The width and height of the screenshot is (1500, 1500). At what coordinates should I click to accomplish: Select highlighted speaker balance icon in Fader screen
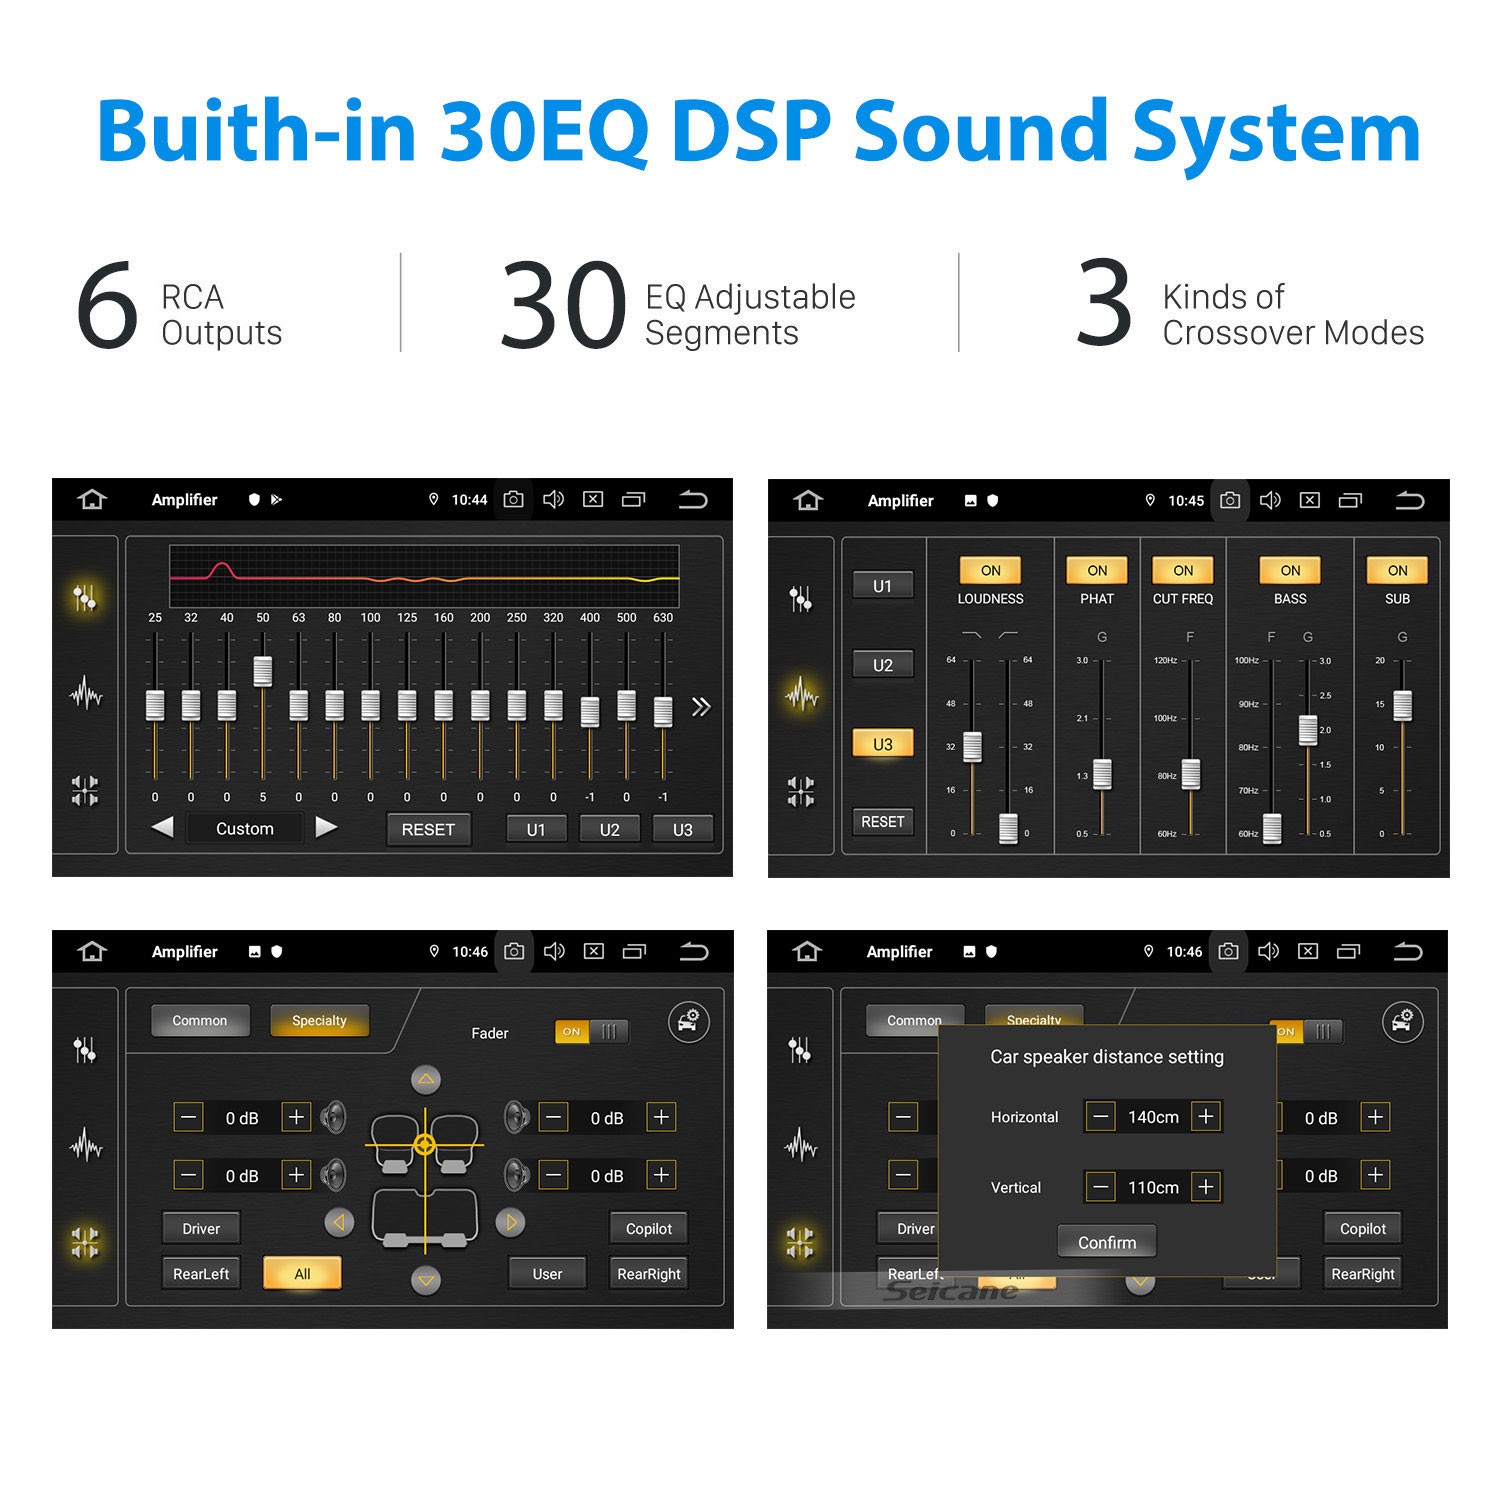point(85,1242)
